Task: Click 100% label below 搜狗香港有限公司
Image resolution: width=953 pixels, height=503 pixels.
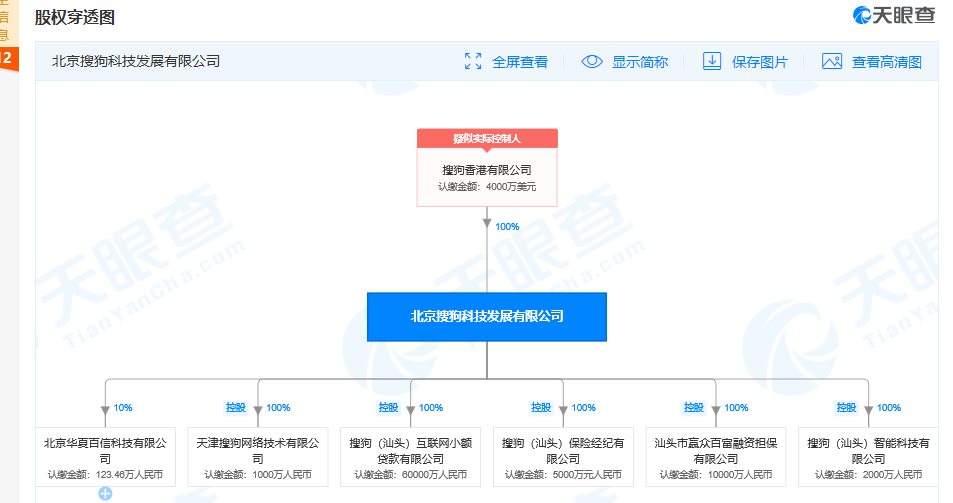Action: [x=507, y=227]
